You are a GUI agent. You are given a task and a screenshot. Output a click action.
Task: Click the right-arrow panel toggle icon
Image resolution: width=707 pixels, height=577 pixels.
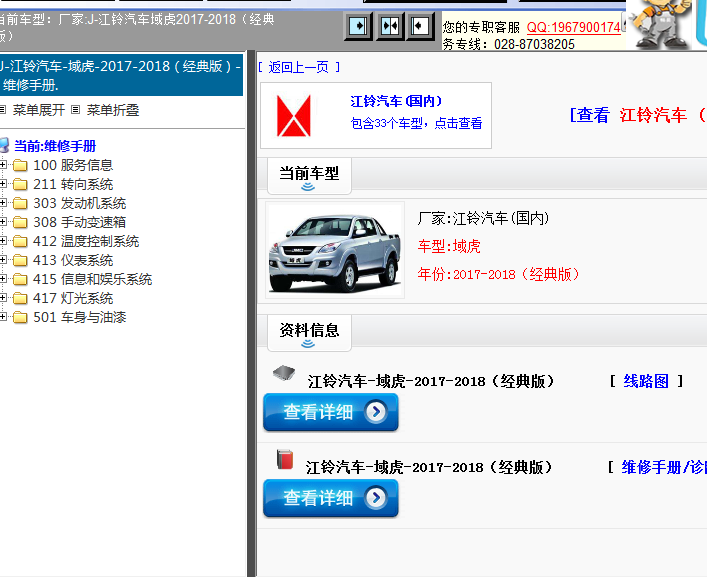pyautogui.click(x=358, y=26)
